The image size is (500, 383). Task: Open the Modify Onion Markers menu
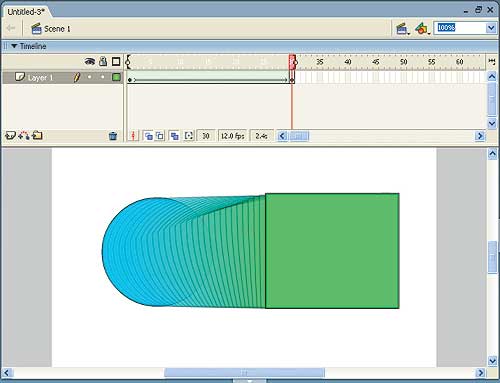189,136
